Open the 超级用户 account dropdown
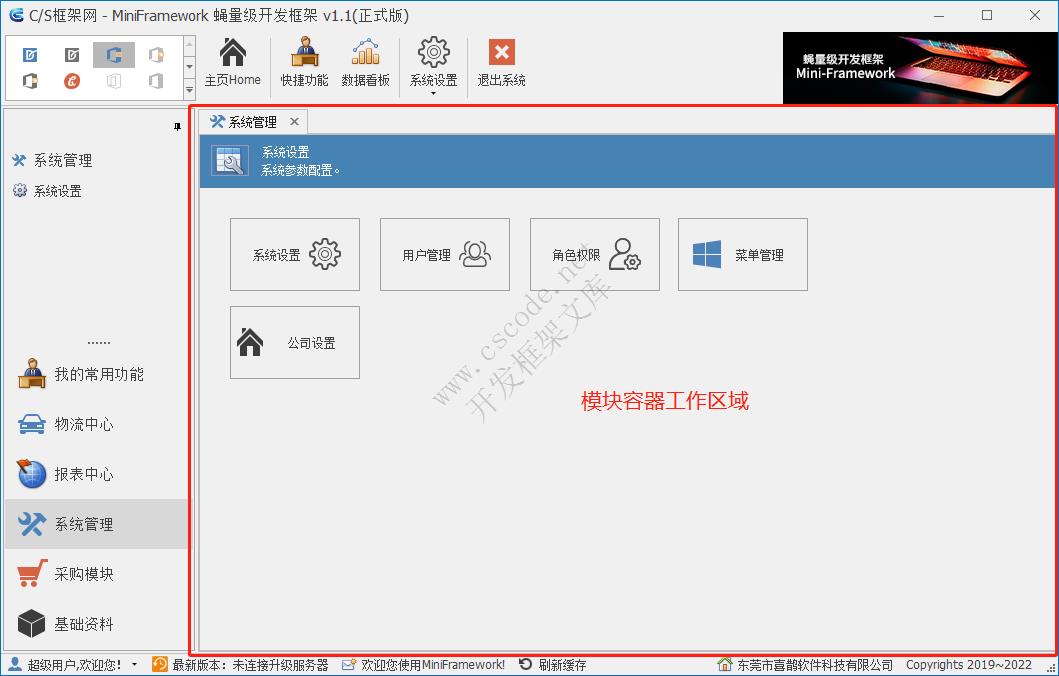The width and height of the screenshot is (1059, 676). [x=135, y=664]
